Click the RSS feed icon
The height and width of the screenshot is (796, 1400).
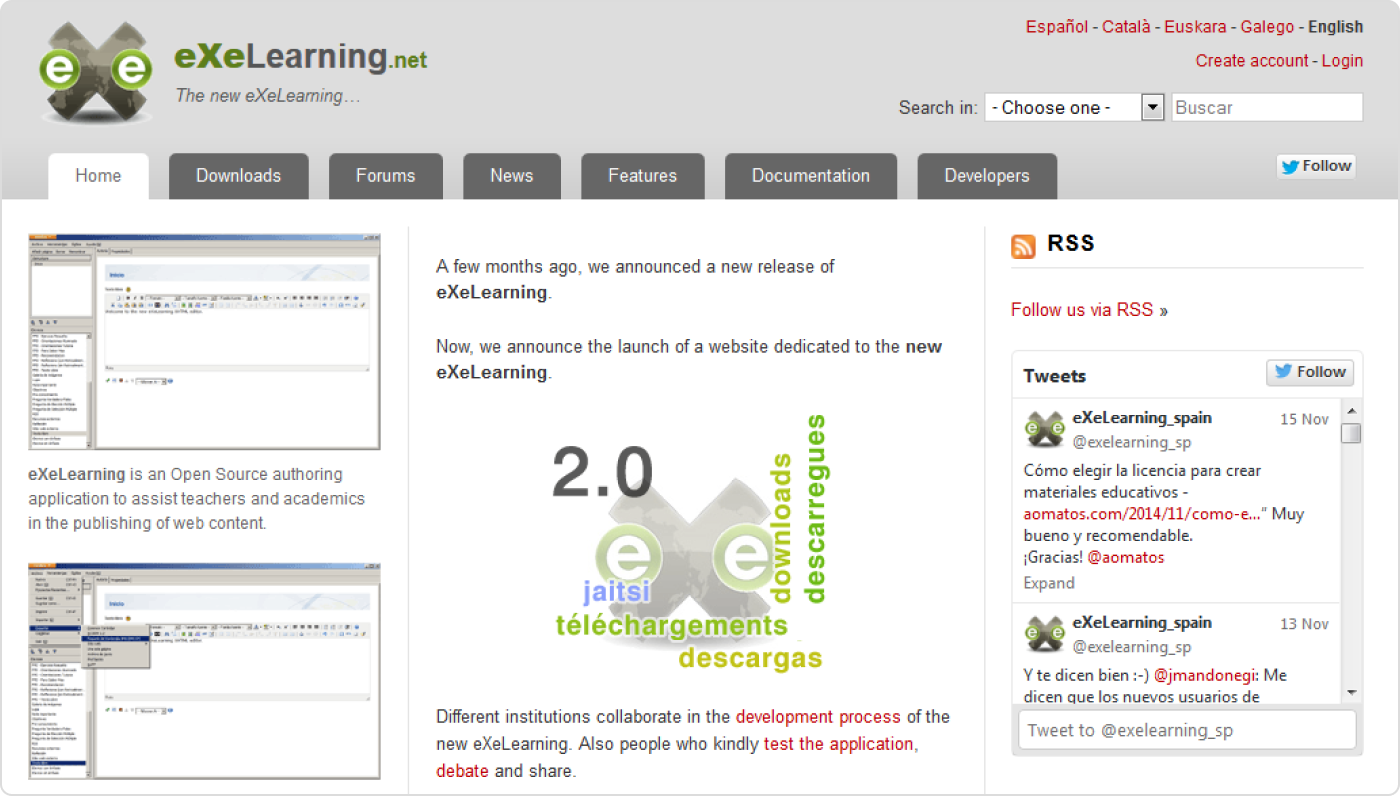pos(1023,244)
